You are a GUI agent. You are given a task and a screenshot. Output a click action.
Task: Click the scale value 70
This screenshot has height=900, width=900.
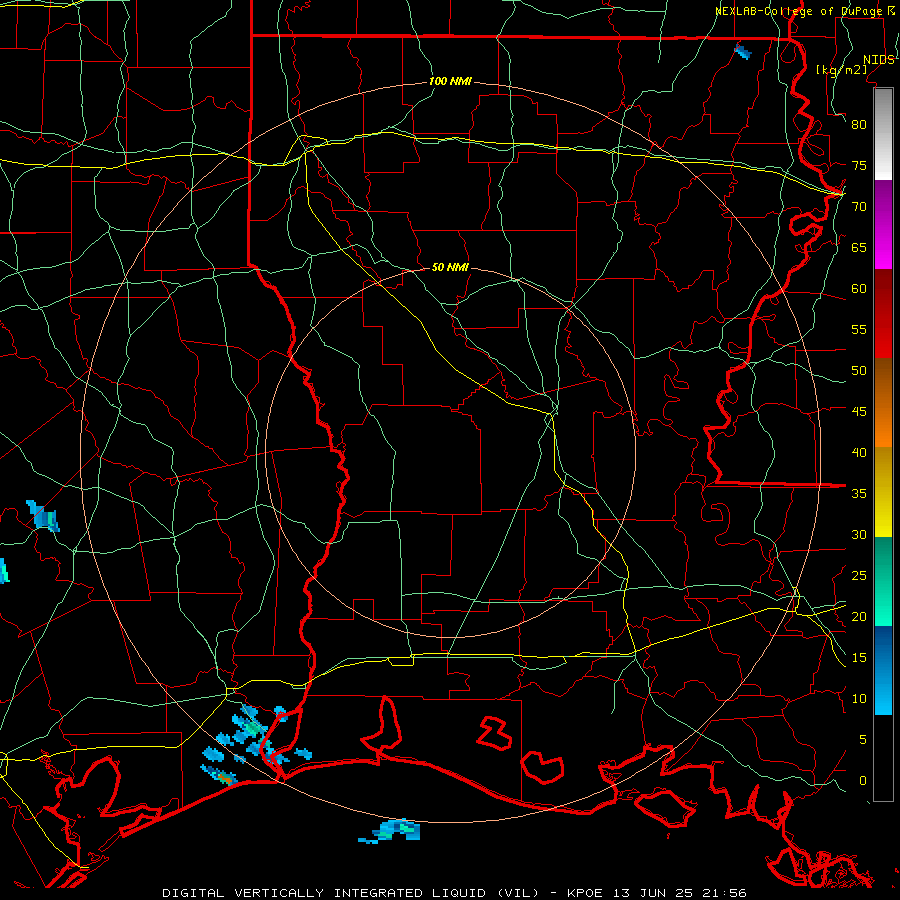859,207
